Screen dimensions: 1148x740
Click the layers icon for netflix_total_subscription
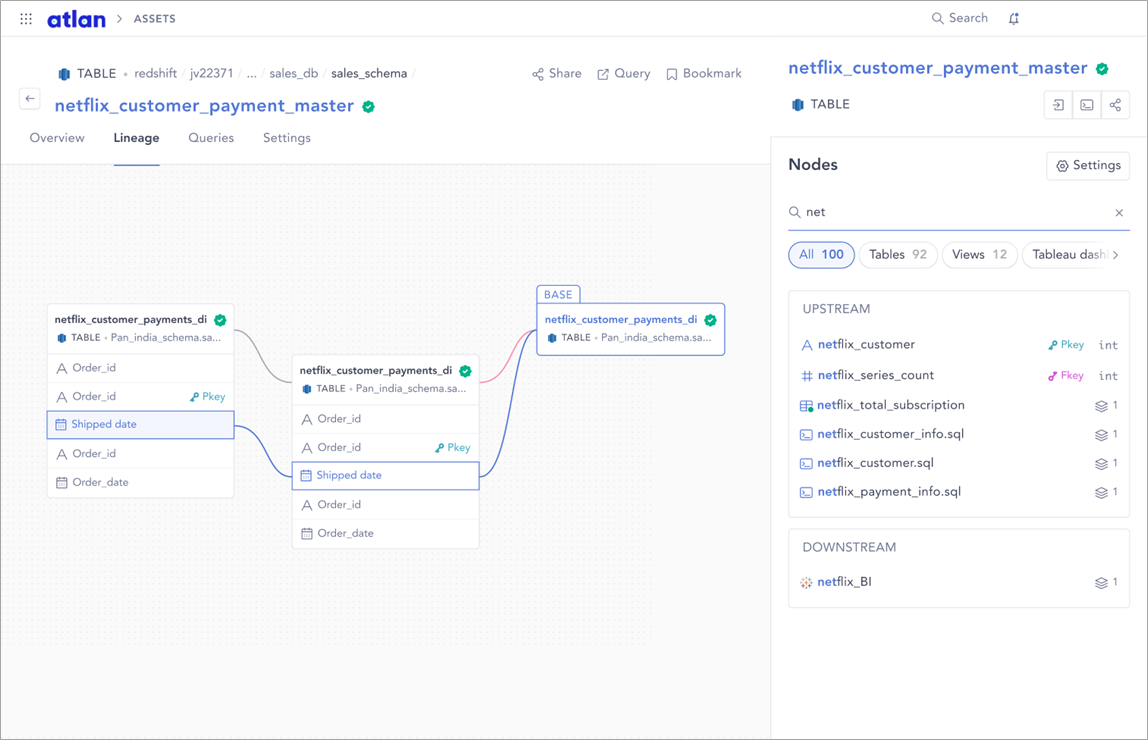[x=1101, y=406]
